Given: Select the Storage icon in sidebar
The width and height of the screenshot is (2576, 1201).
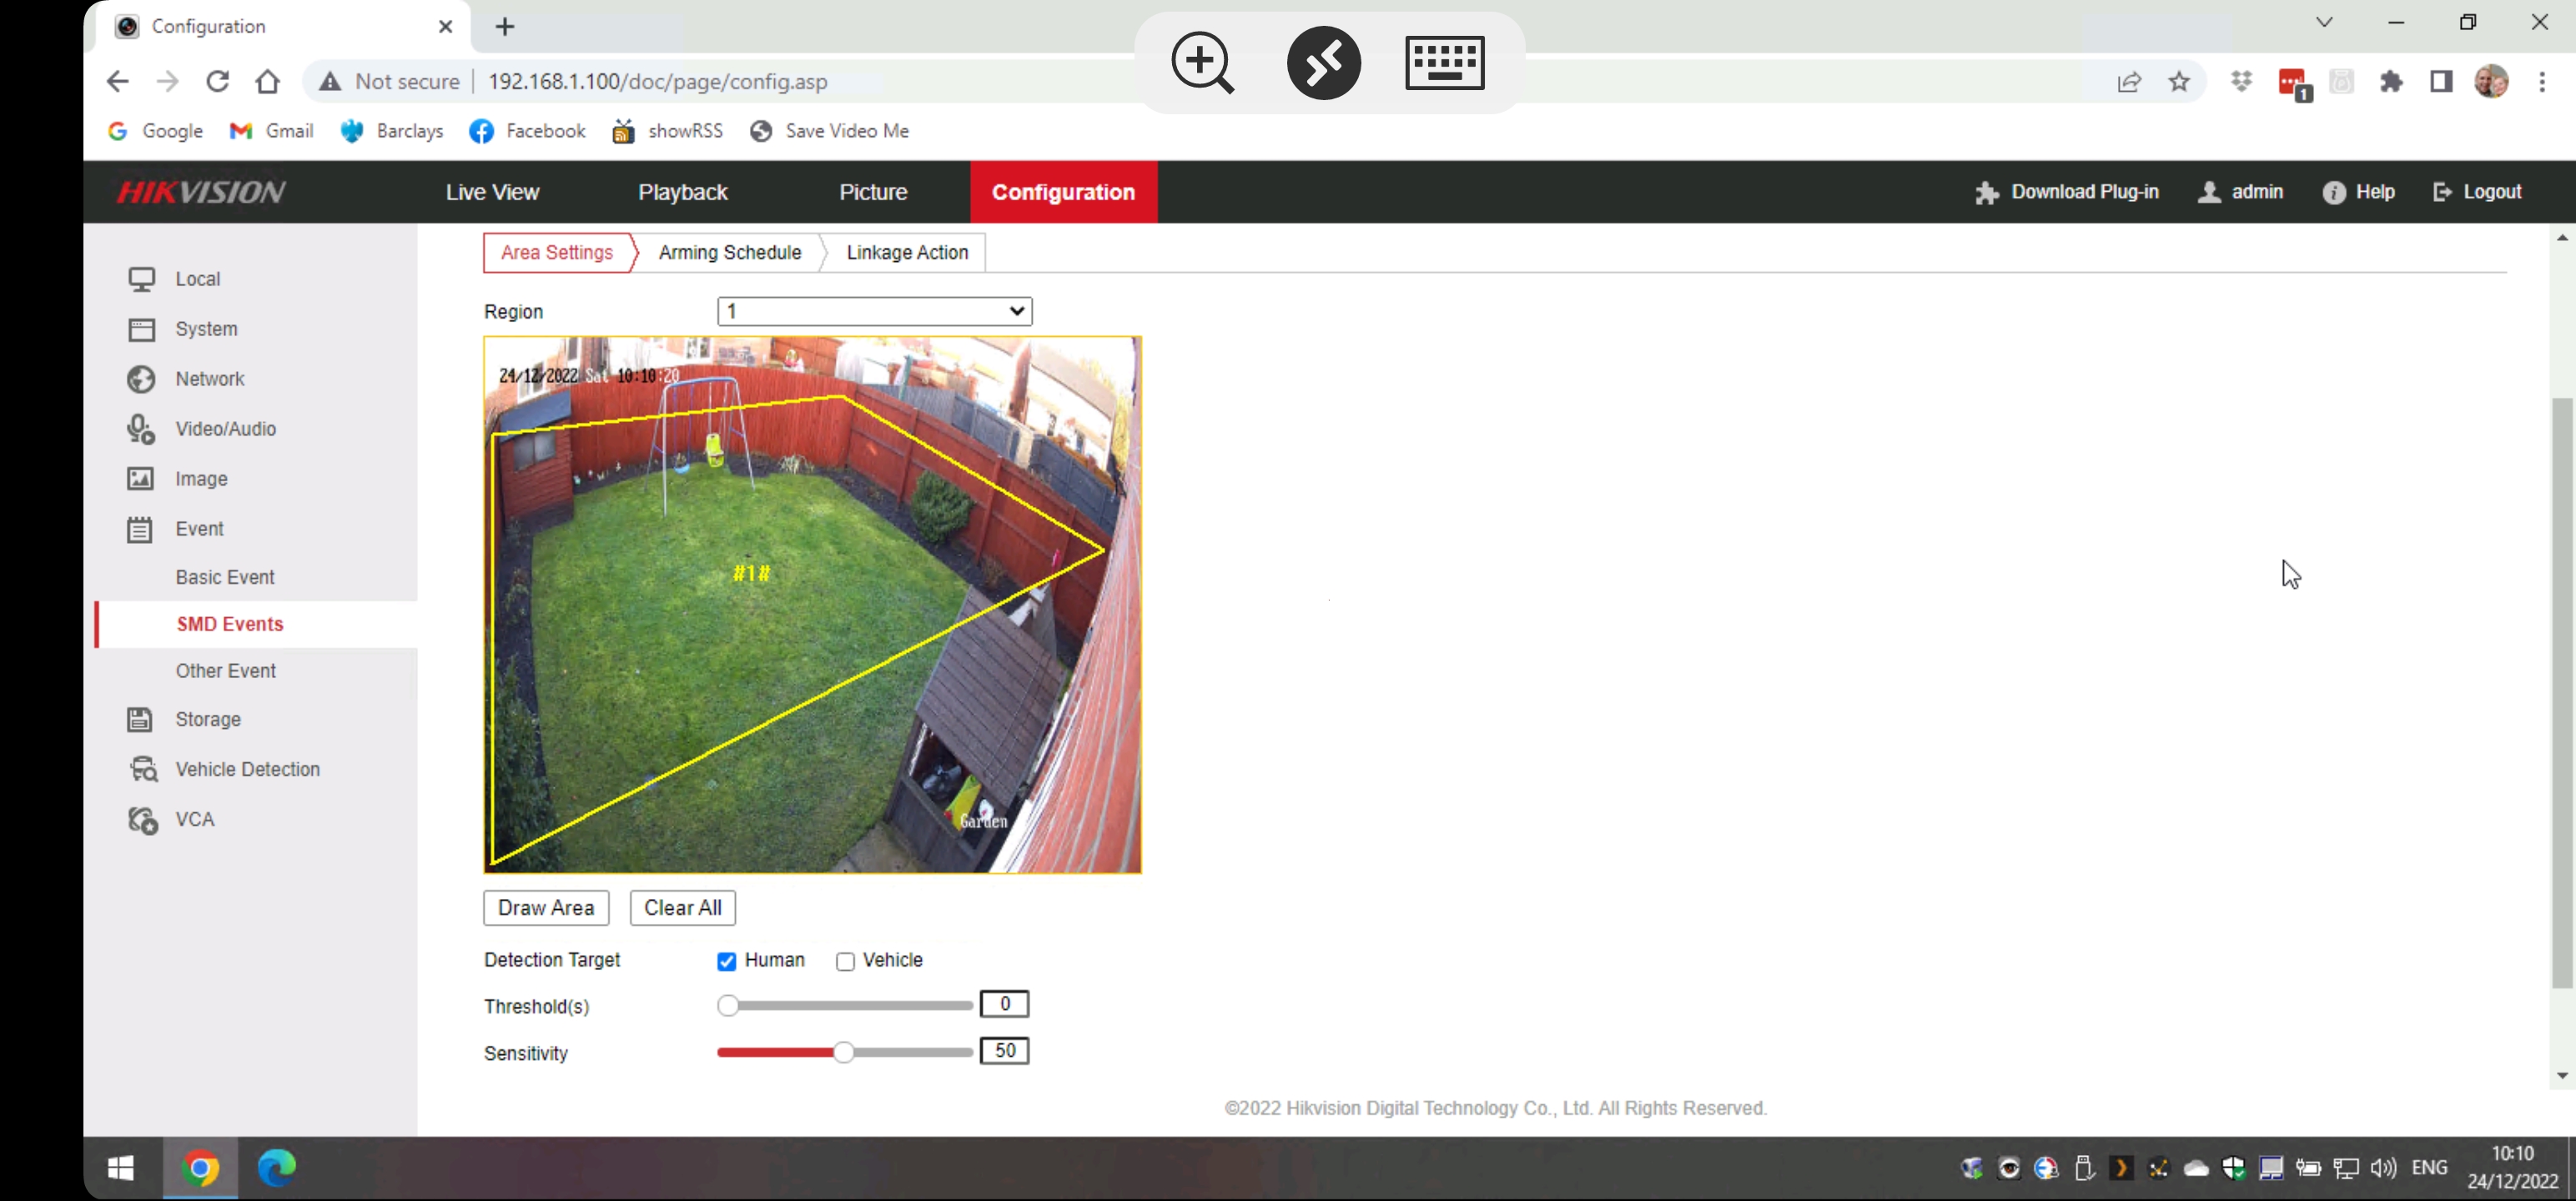Looking at the screenshot, I should [x=140, y=719].
